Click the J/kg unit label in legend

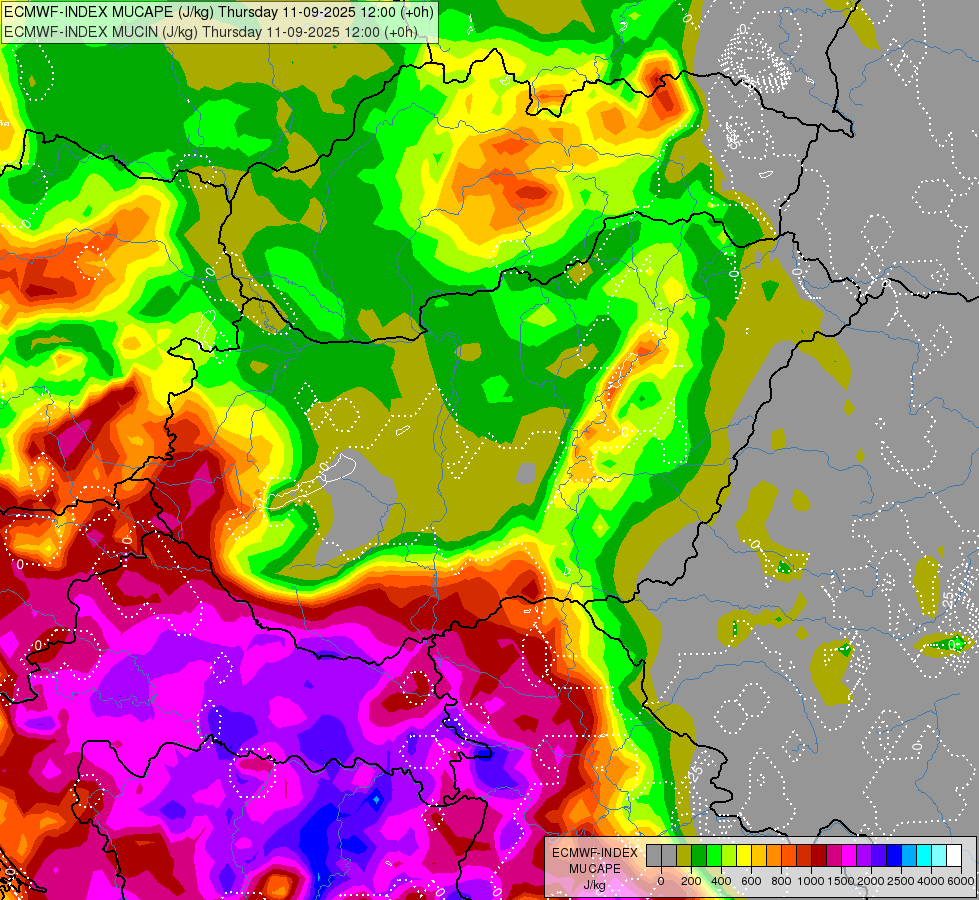pyautogui.click(x=595, y=886)
